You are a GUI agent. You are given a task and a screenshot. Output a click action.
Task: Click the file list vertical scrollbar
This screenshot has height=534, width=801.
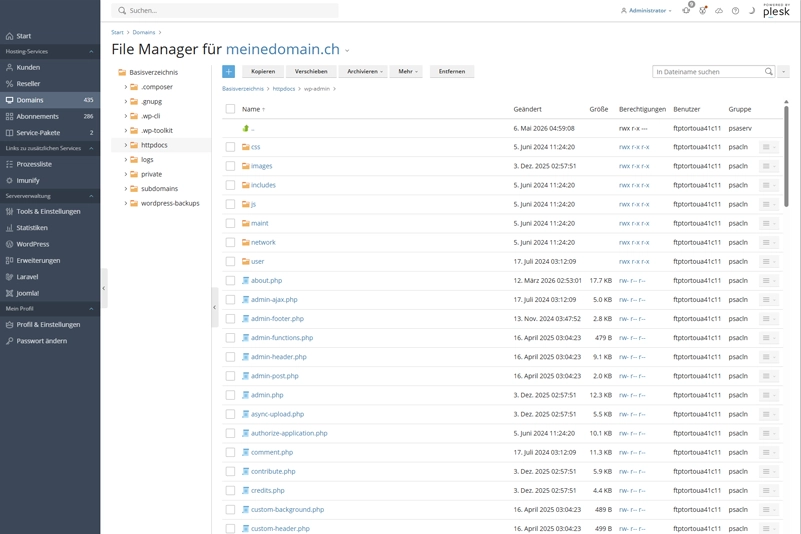[x=786, y=156]
